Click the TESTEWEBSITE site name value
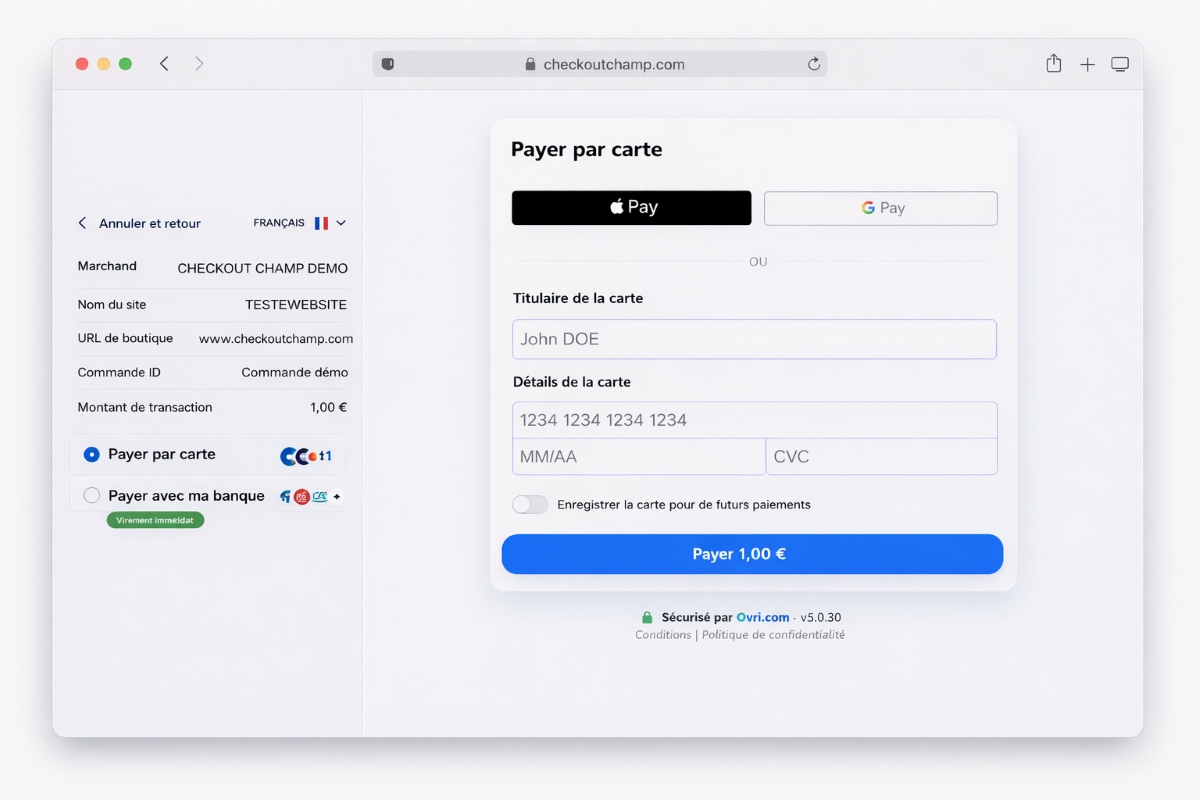The image size is (1200, 800). (x=296, y=304)
